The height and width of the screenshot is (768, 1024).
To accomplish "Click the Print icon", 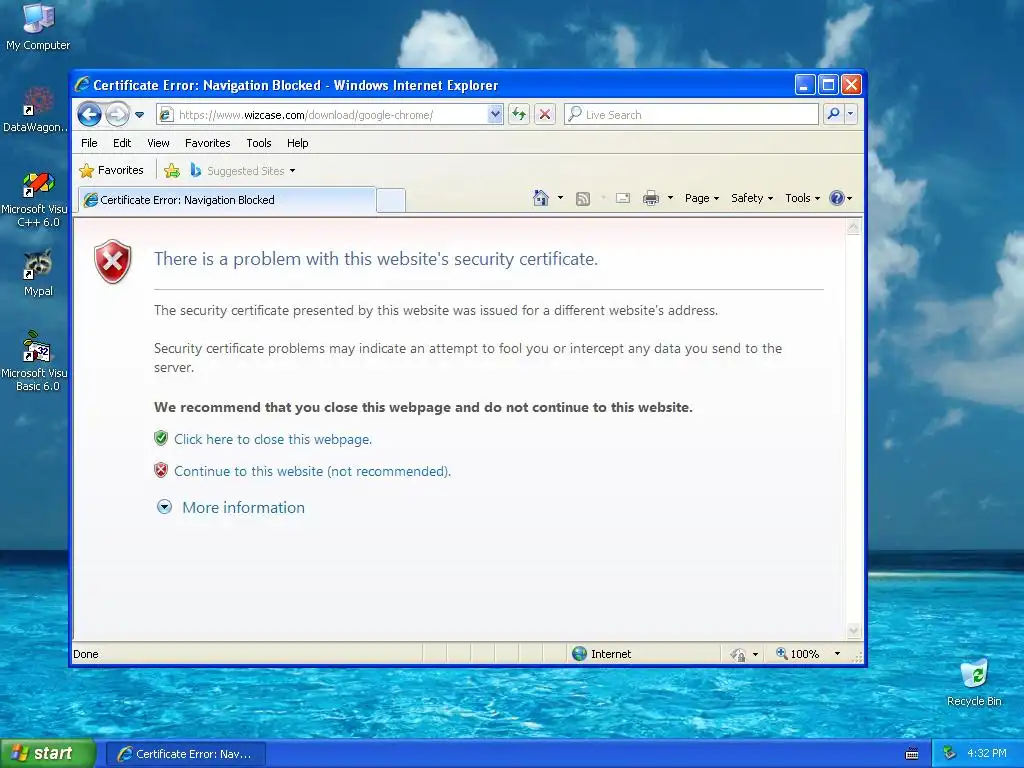I will click(651, 199).
